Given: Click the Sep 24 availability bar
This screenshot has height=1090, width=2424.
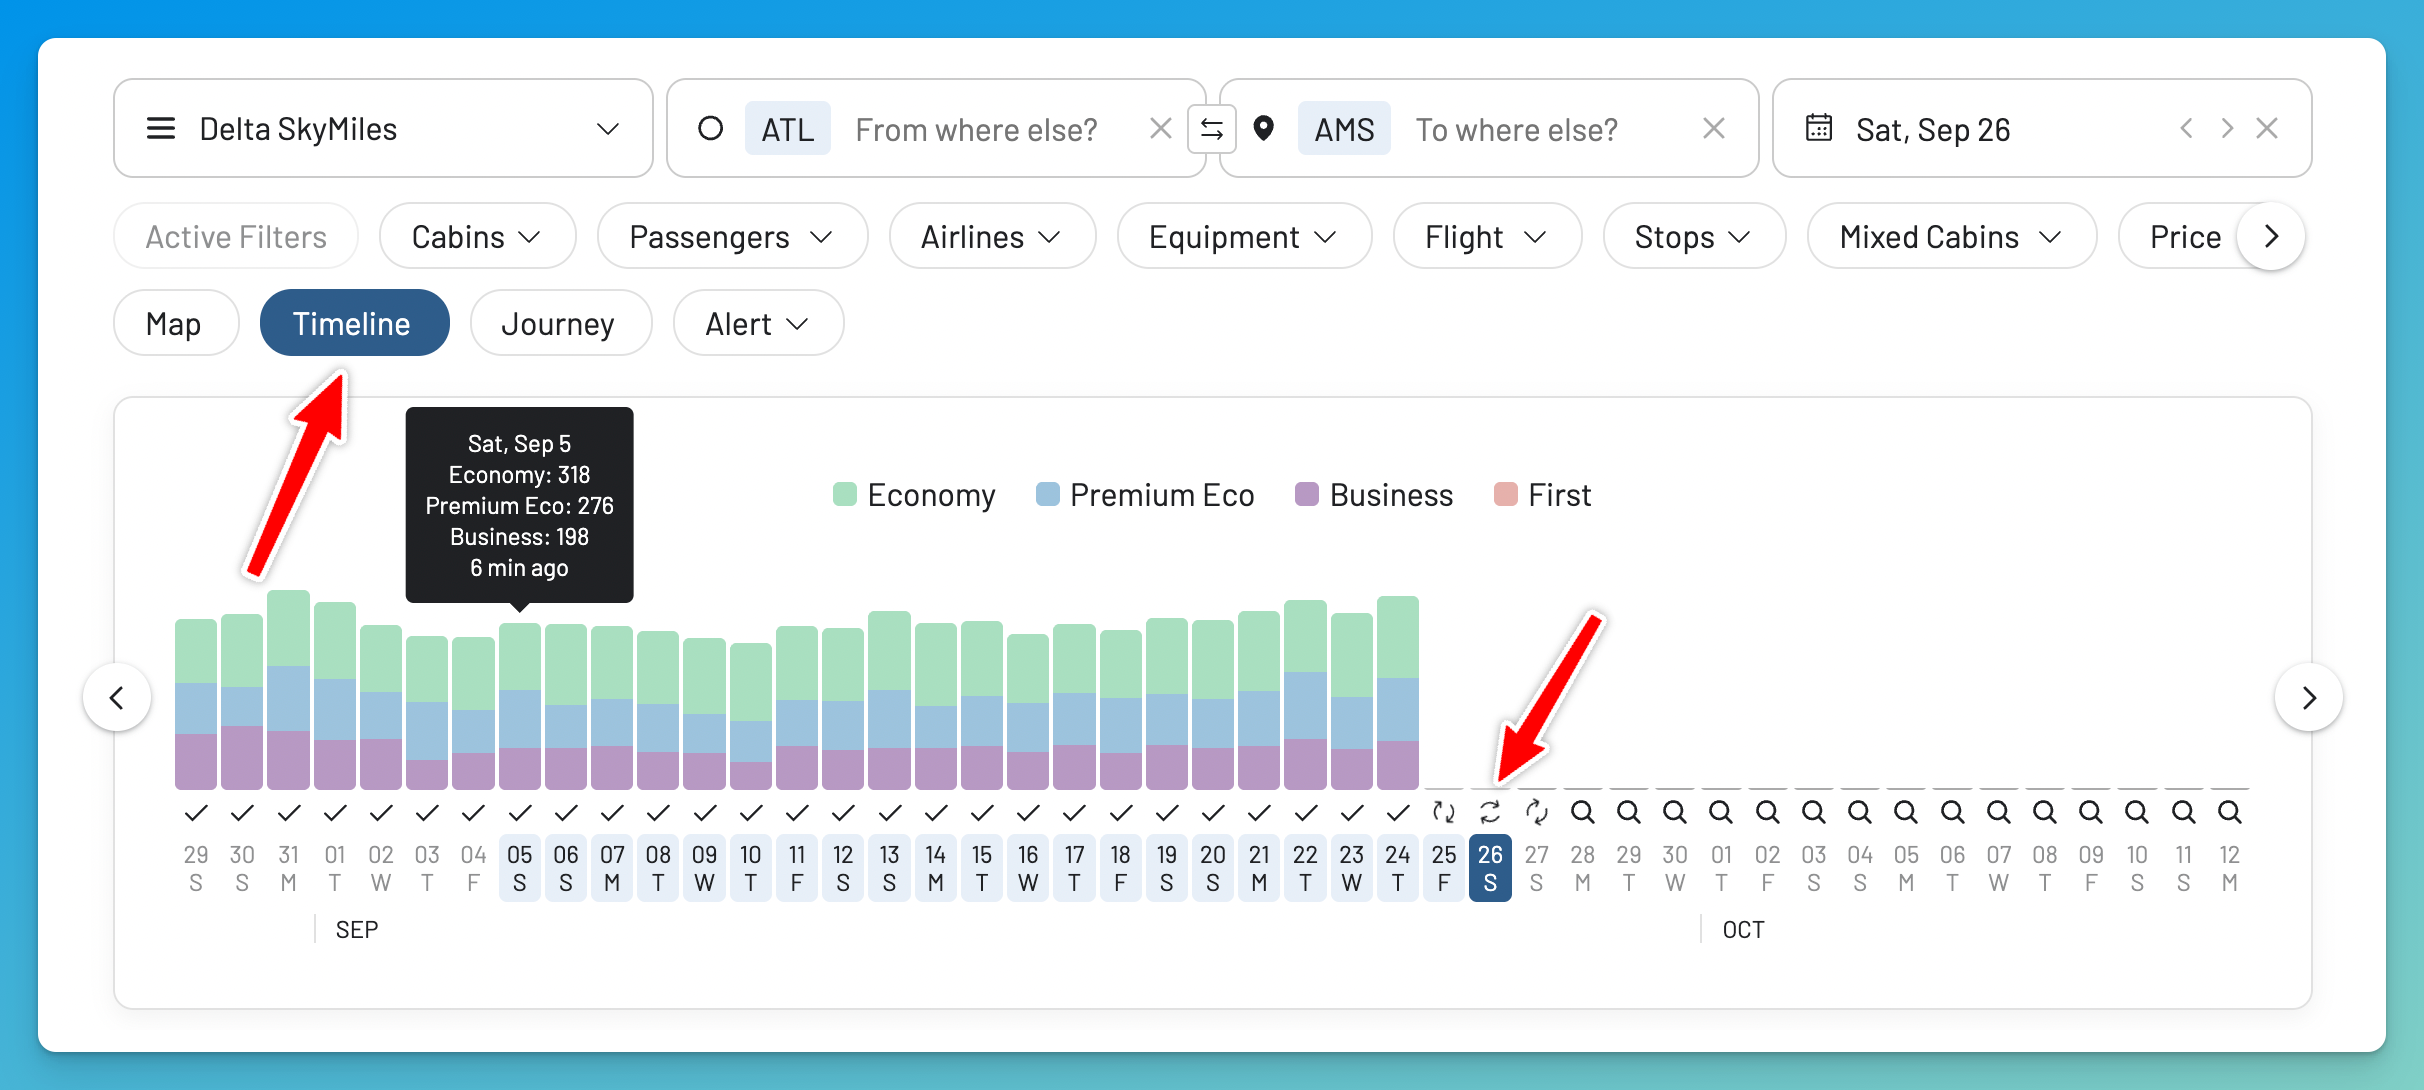Looking at the screenshot, I should coord(1398,693).
